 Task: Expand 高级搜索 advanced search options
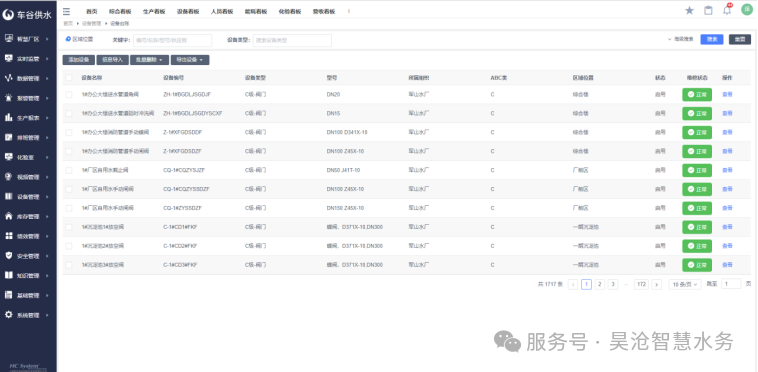click(x=681, y=40)
